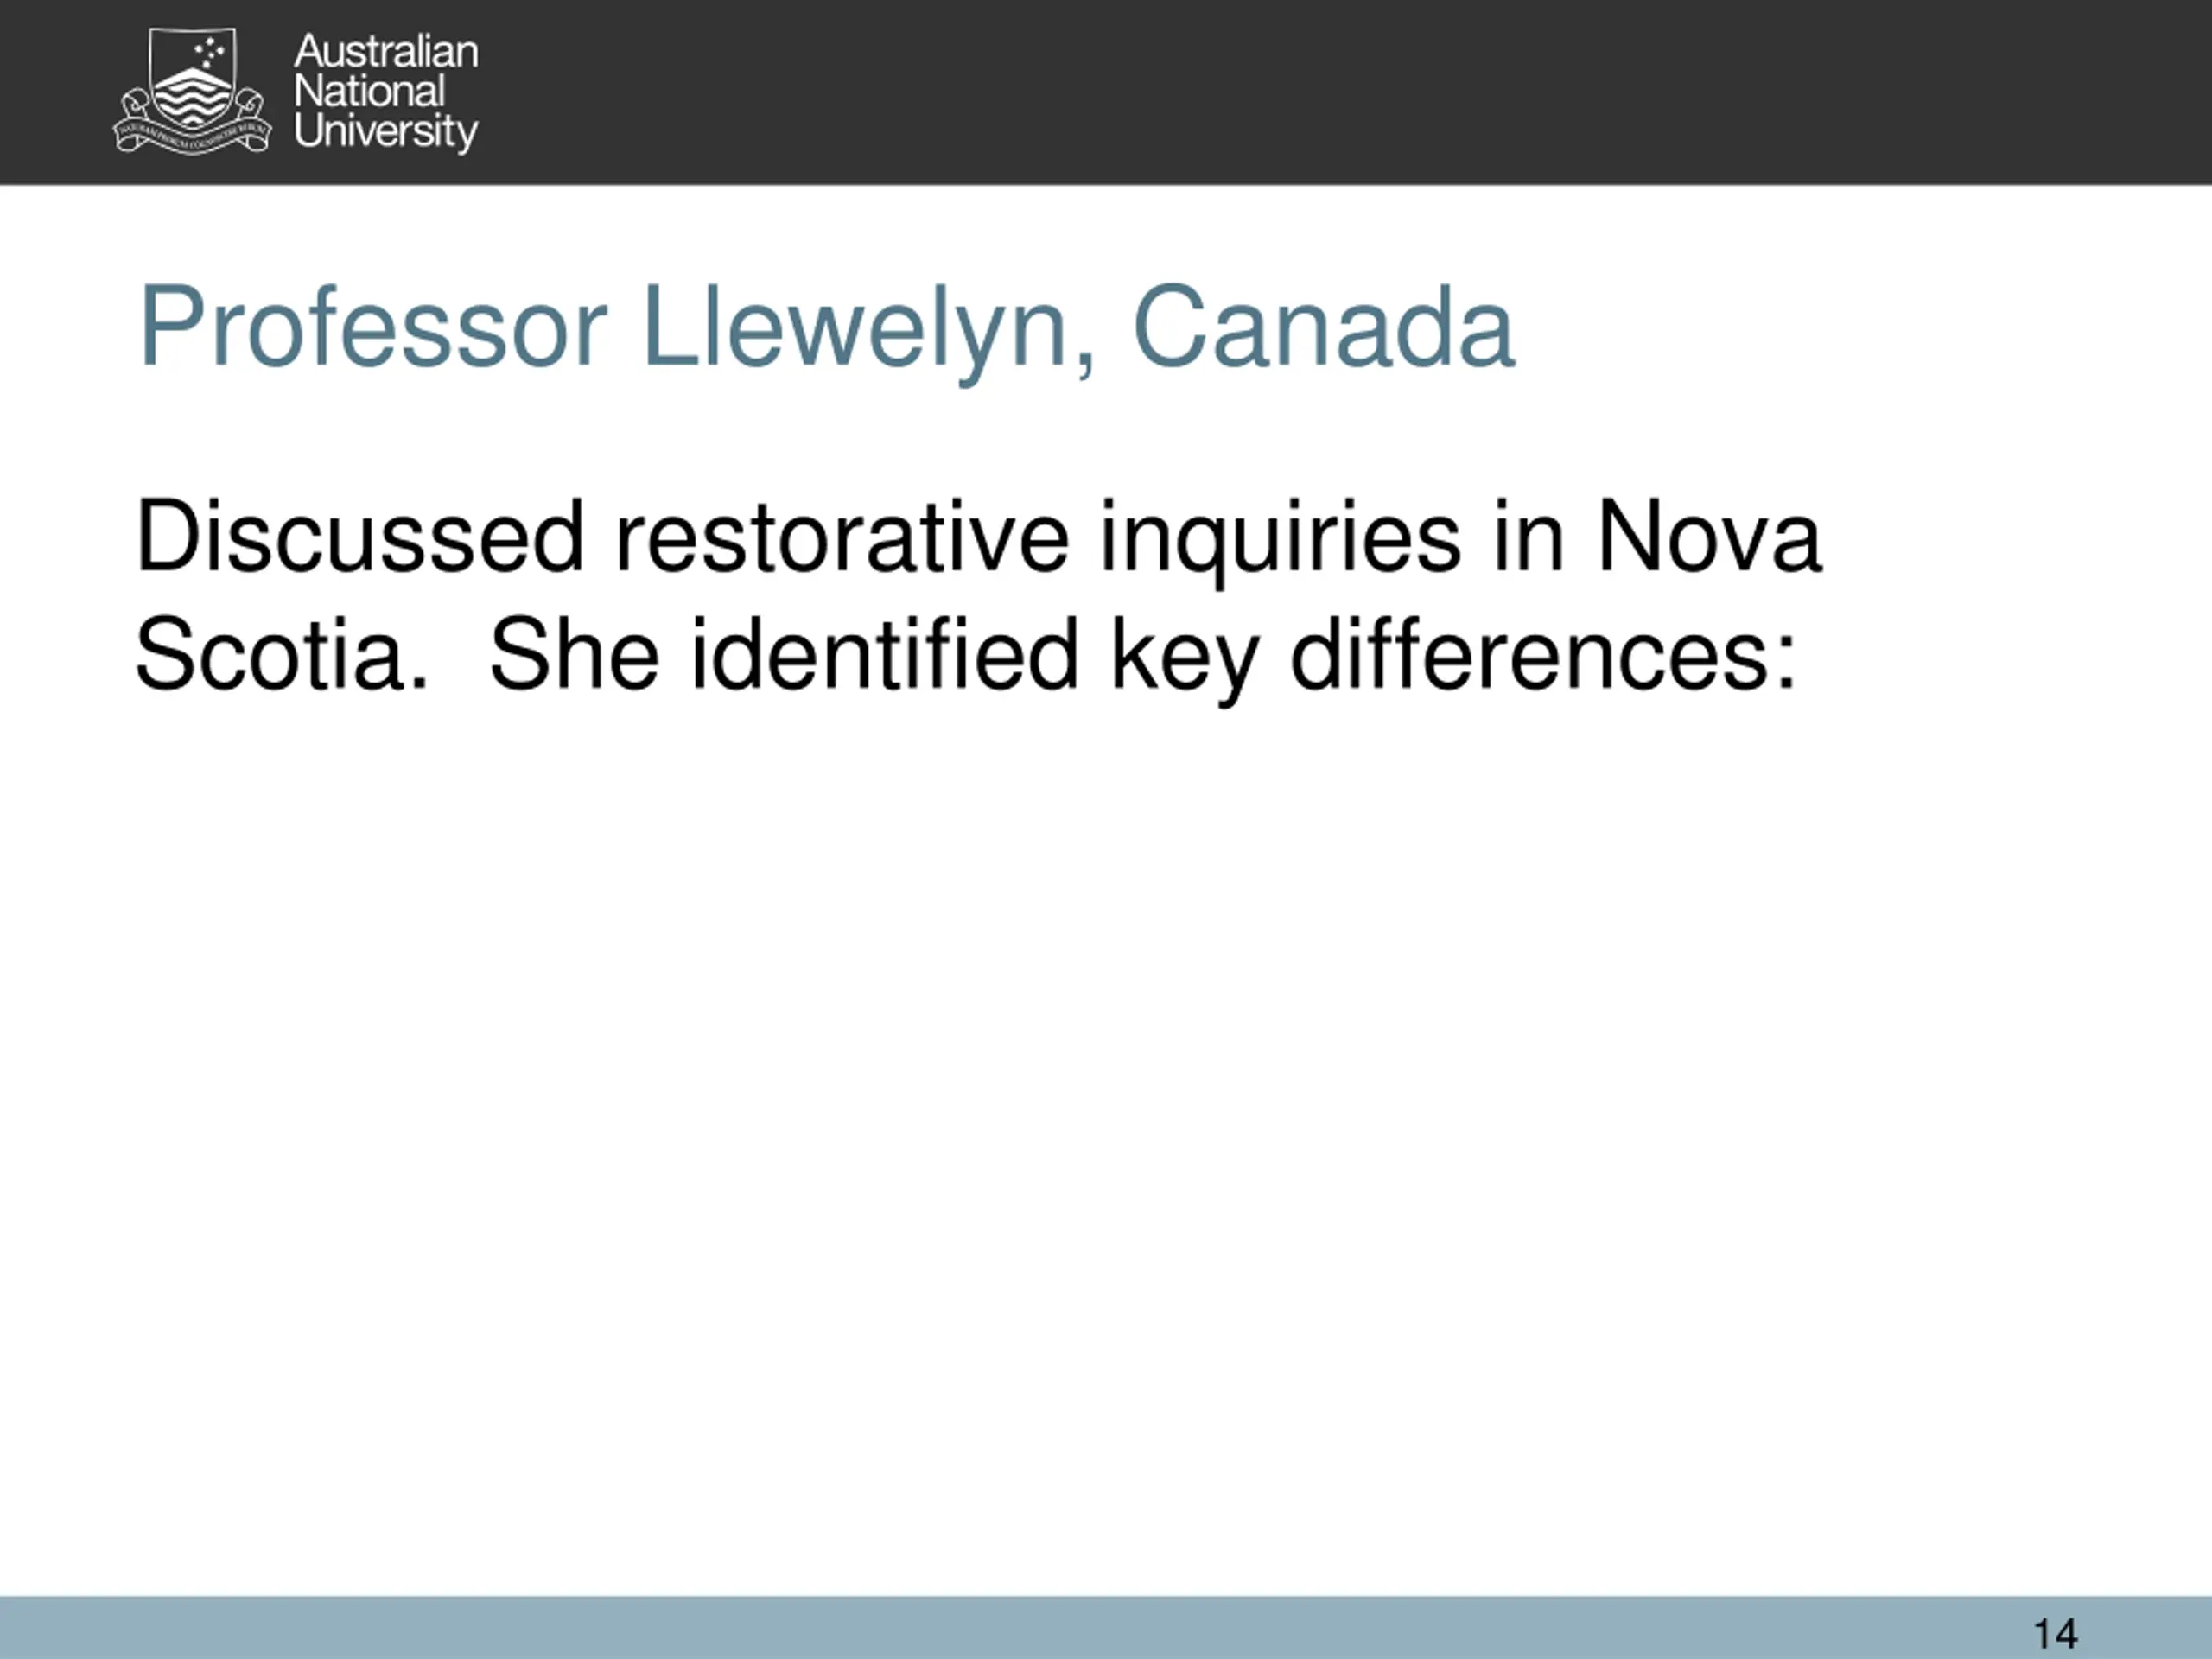Click "Llewelyn," in the slide title
The image size is (2212, 1659).
tap(868, 331)
